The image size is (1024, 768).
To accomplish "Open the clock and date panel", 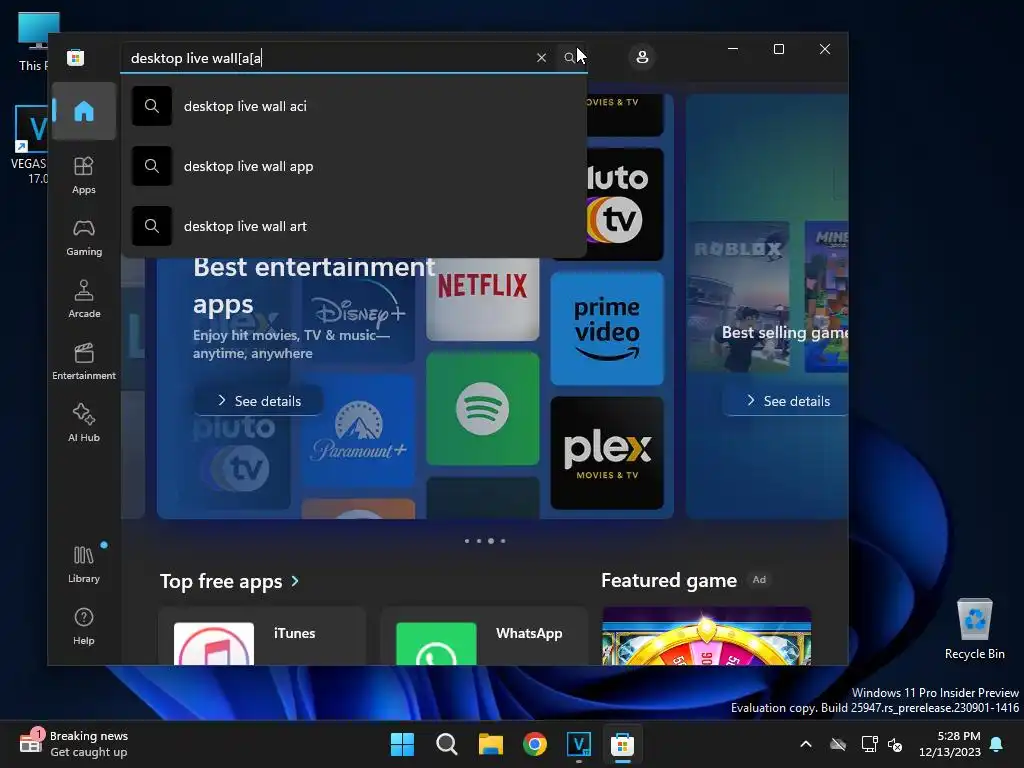I will 950,744.
